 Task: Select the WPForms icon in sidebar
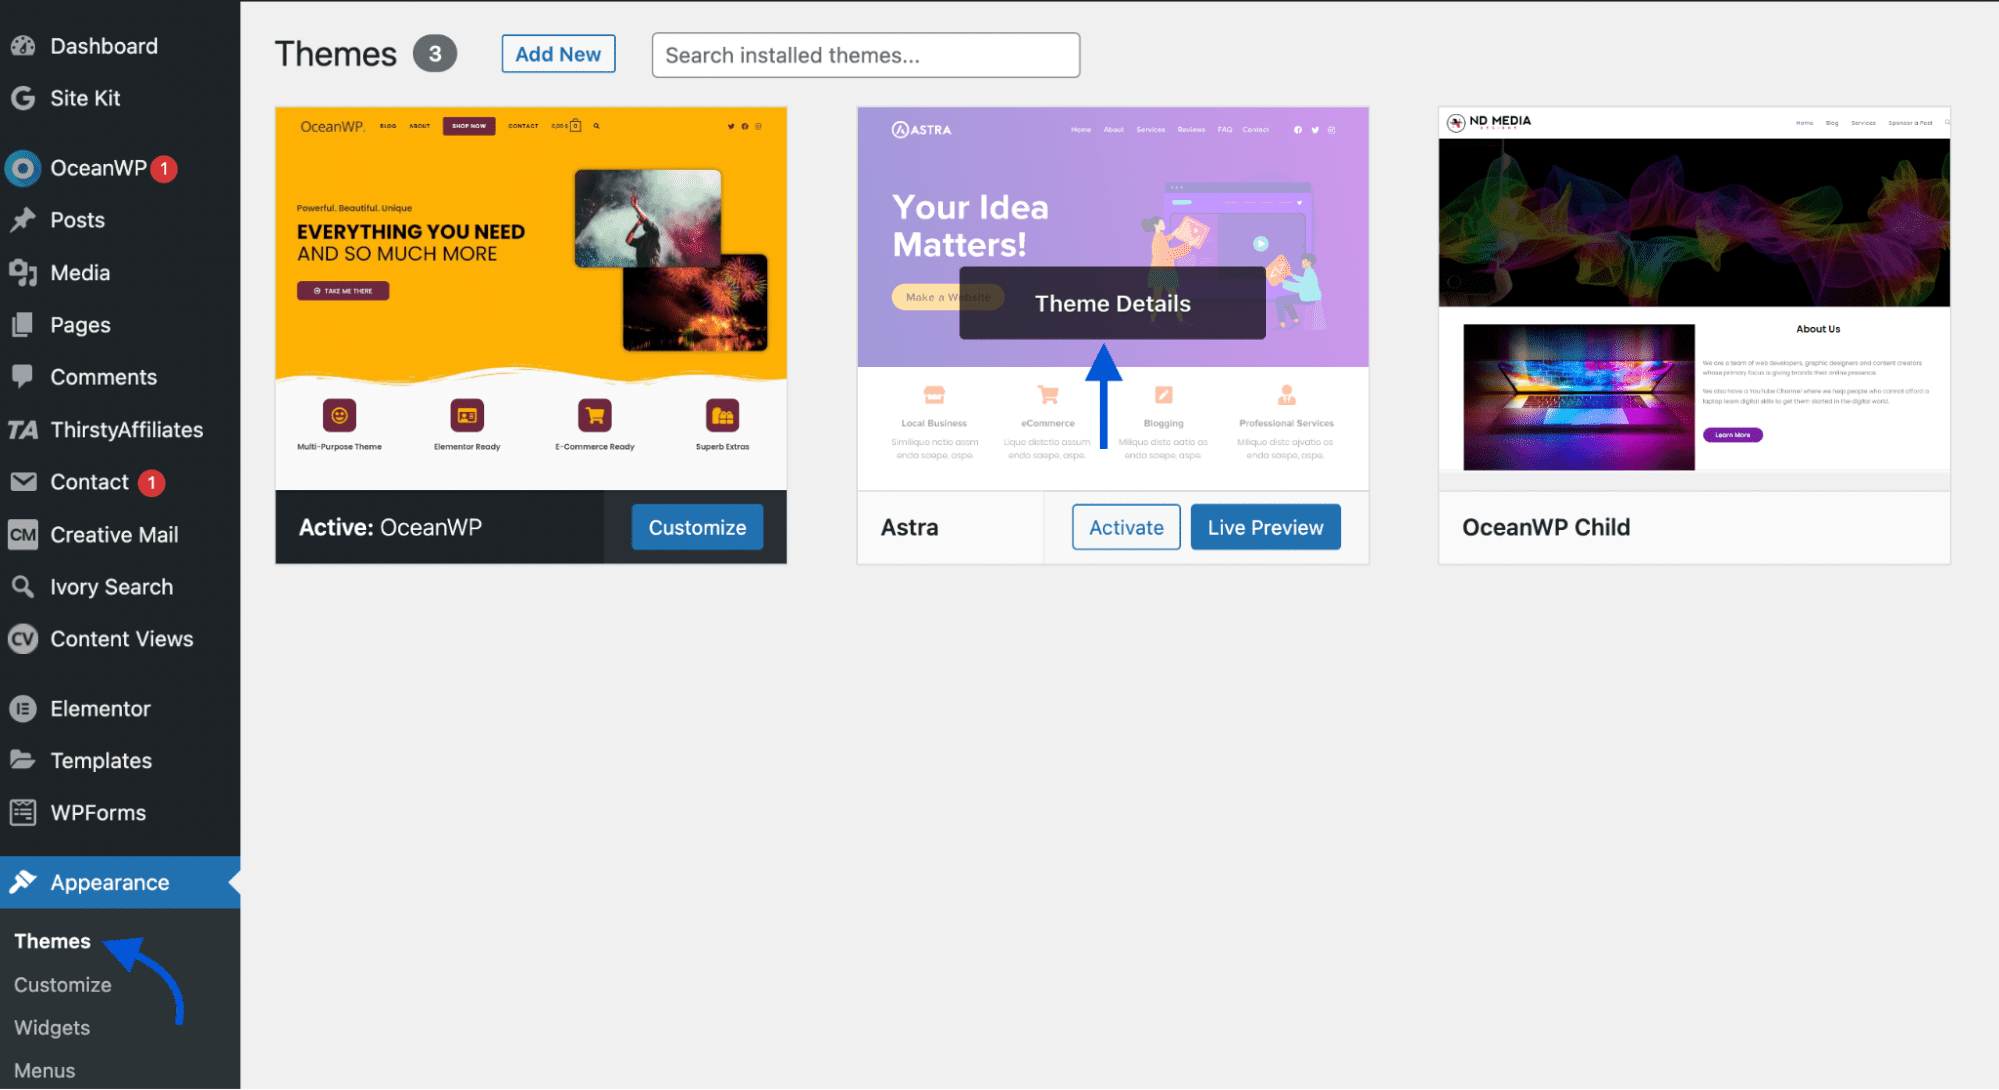click(24, 812)
